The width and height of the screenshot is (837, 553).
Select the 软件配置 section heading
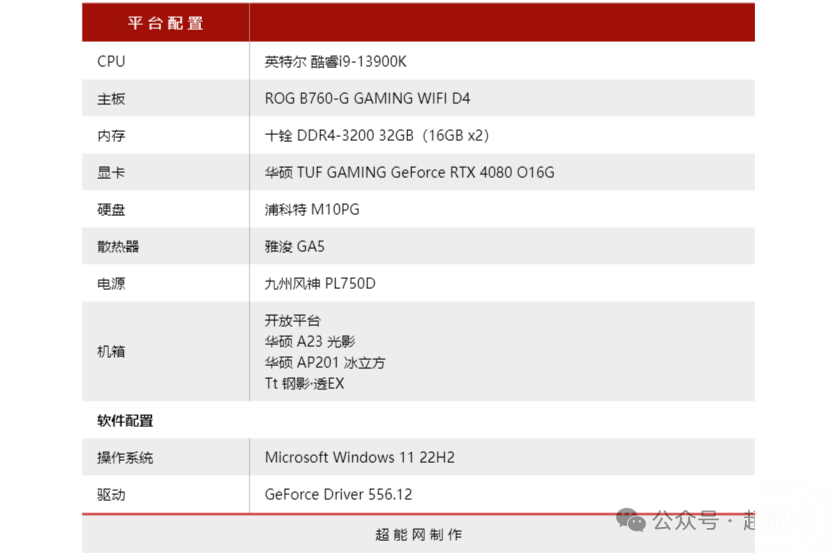(125, 421)
